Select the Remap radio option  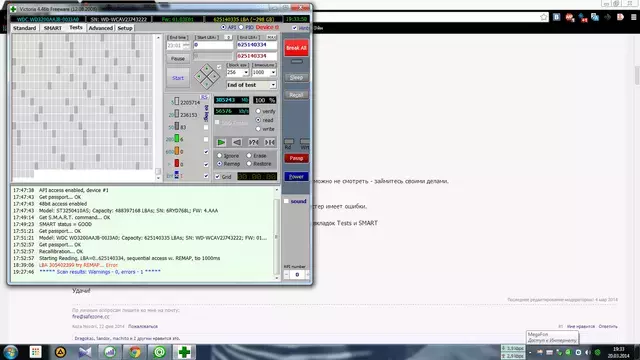[220, 164]
